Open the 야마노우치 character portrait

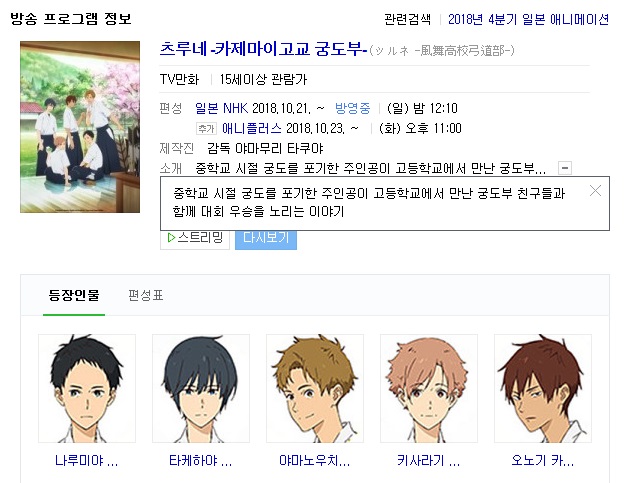coord(315,388)
